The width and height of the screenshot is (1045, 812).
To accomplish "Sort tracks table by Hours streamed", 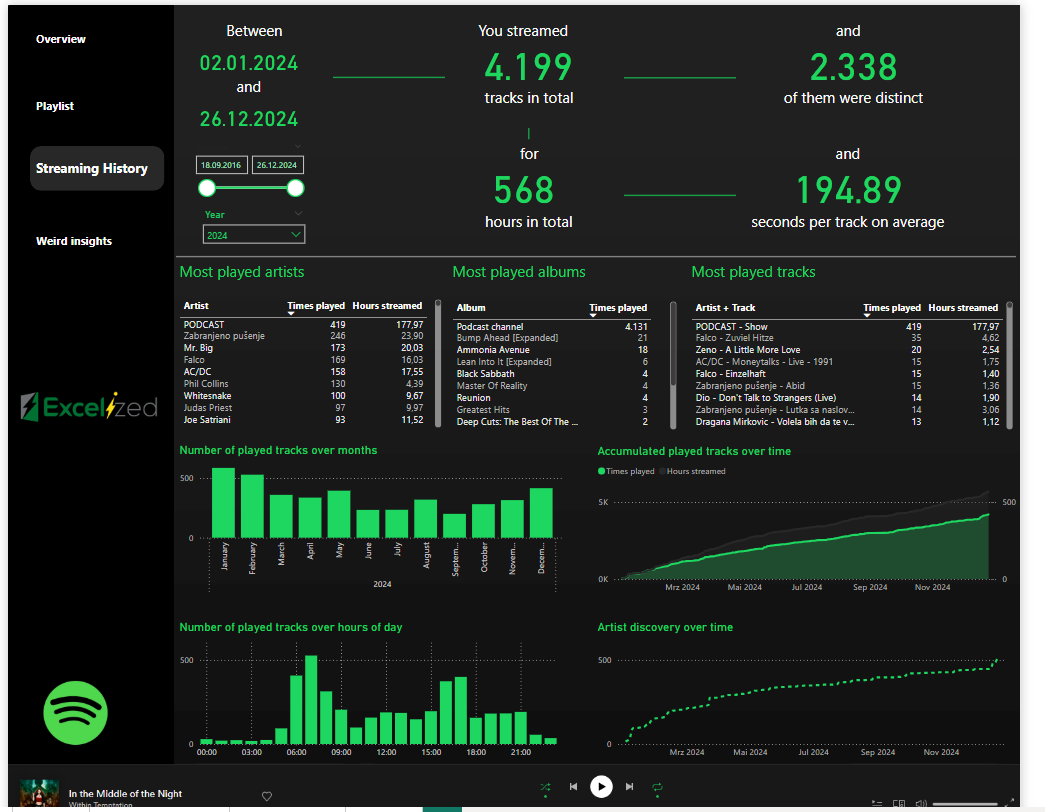I will (963, 307).
